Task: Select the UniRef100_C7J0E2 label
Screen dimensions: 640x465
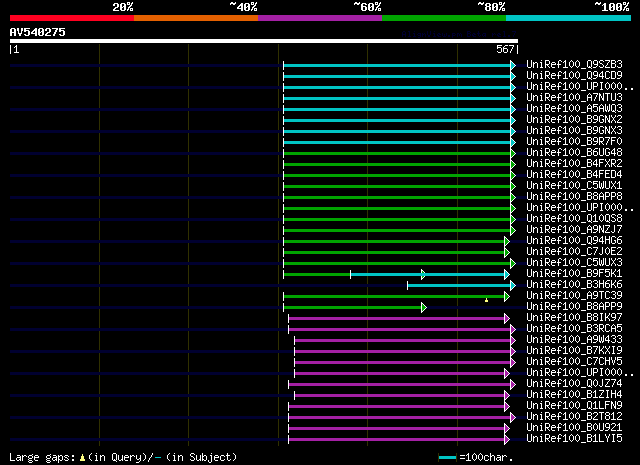Action: [574, 252]
